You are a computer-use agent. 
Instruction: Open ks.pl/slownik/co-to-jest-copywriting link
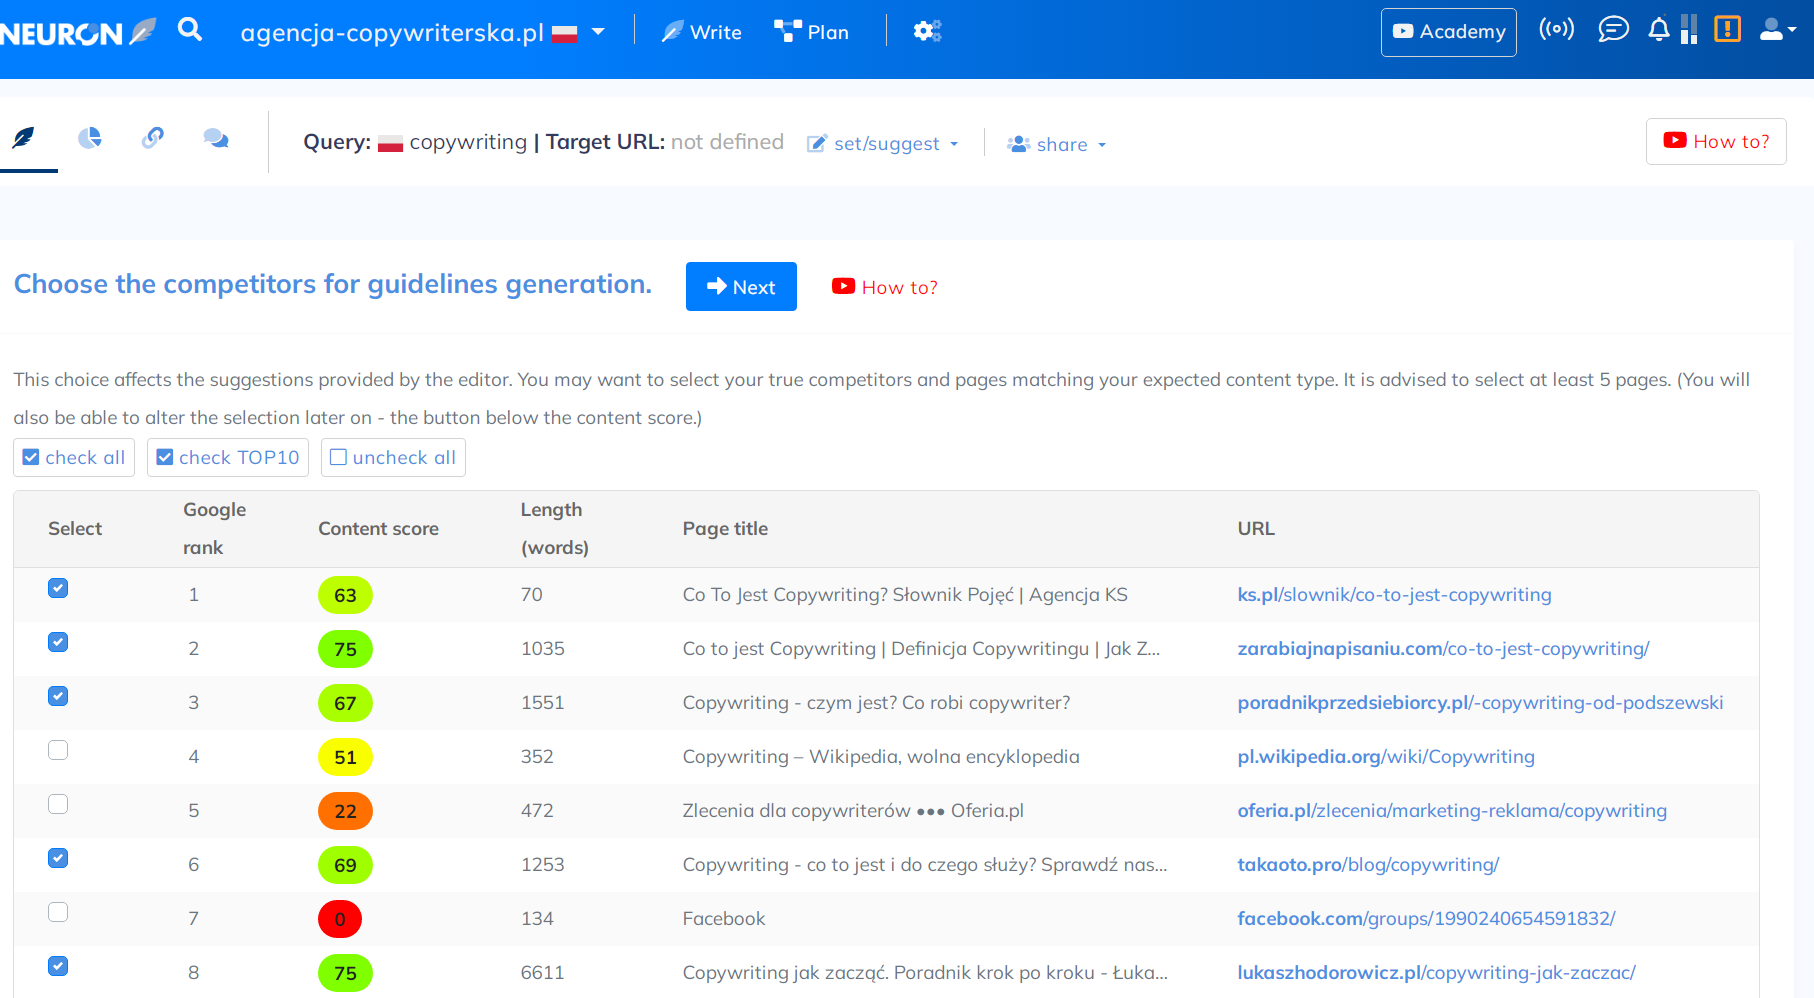tap(1394, 595)
